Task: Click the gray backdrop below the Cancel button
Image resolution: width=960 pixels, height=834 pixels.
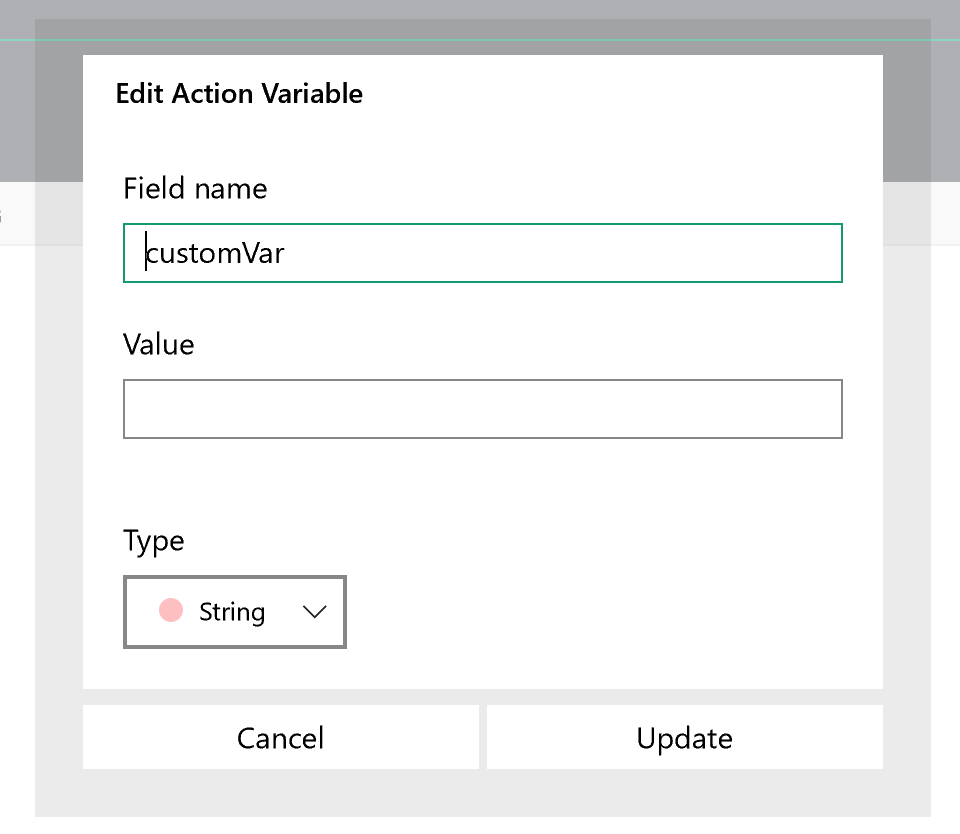Action: click(280, 793)
